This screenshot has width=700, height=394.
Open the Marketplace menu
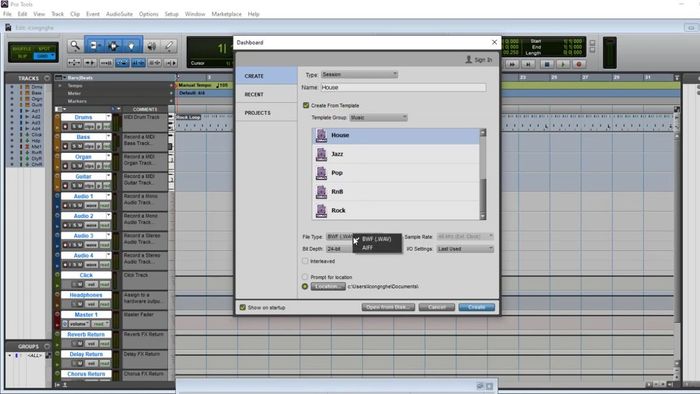point(226,14)
